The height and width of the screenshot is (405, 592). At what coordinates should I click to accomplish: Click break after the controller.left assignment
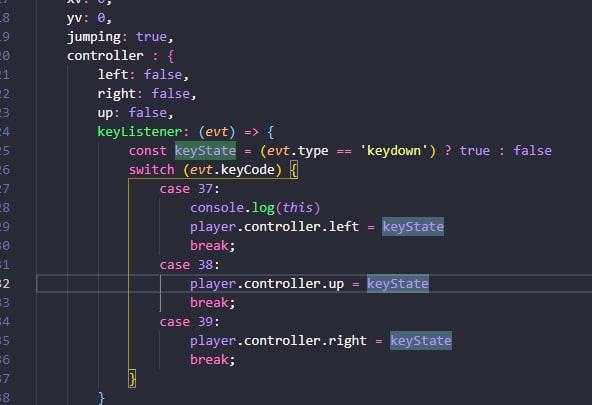209,246
